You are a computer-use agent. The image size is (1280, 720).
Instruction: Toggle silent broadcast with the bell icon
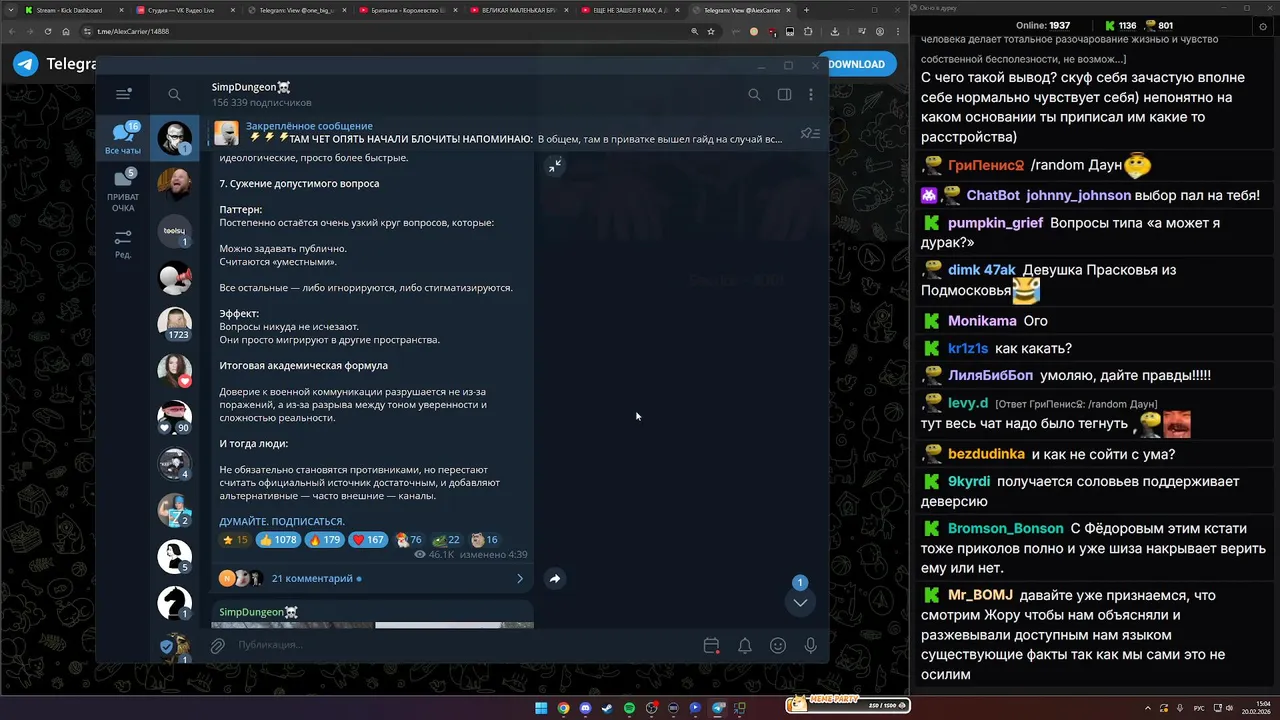point(744,646)
